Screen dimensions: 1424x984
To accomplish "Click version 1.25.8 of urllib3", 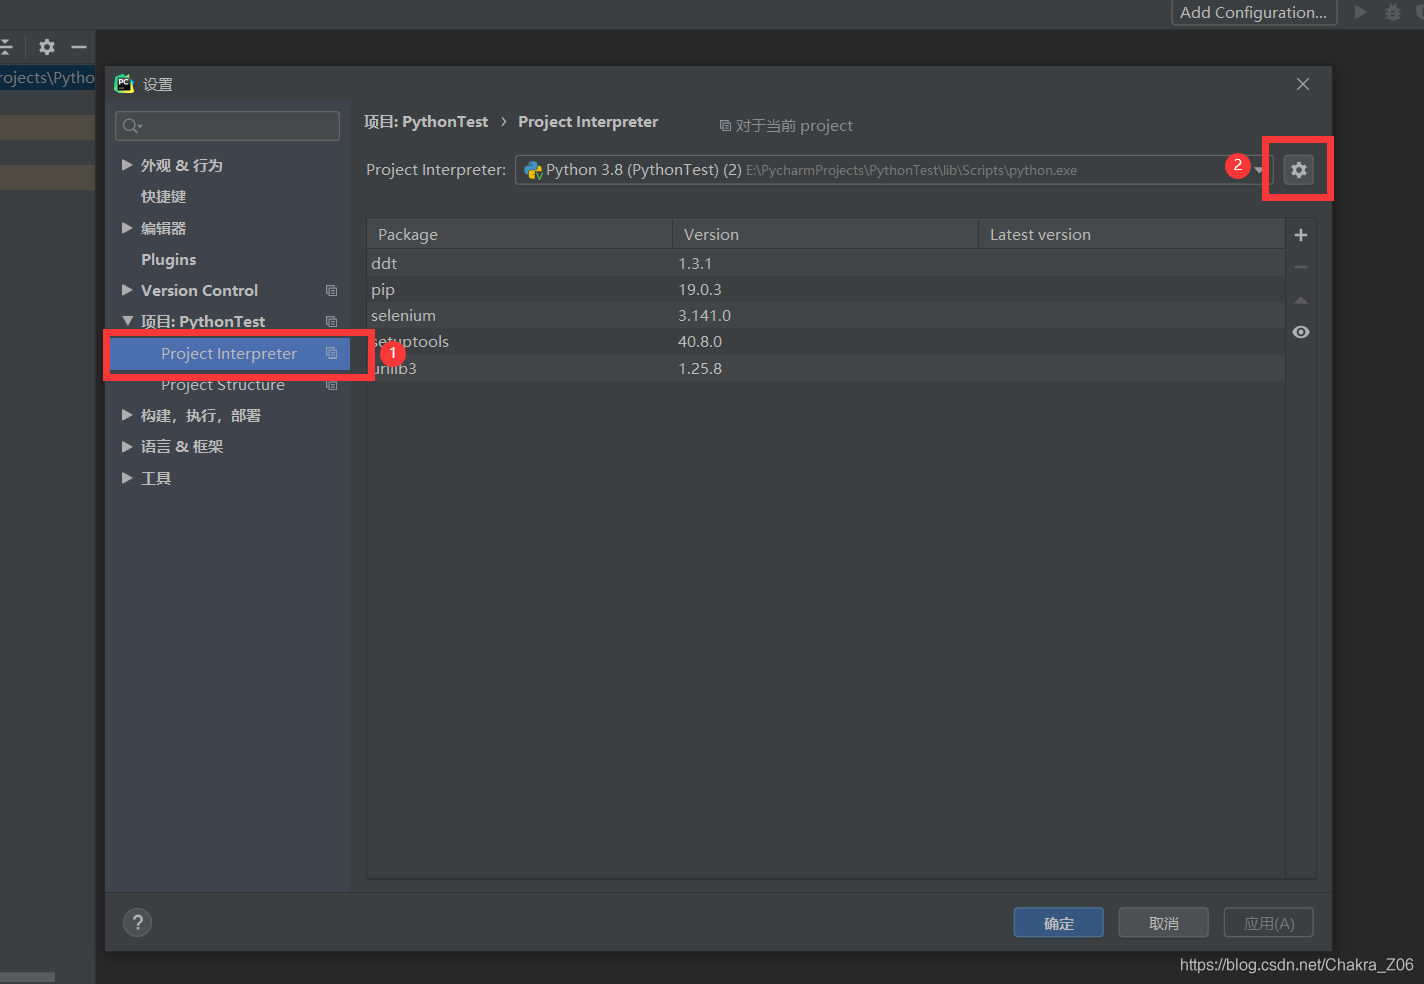I will 700,368.
